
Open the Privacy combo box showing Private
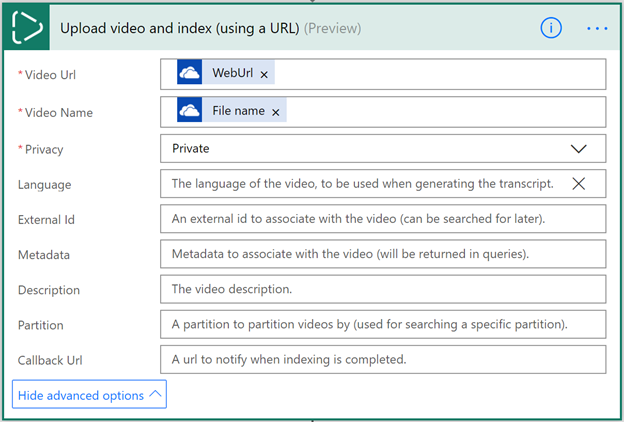(x=360, y=148)
